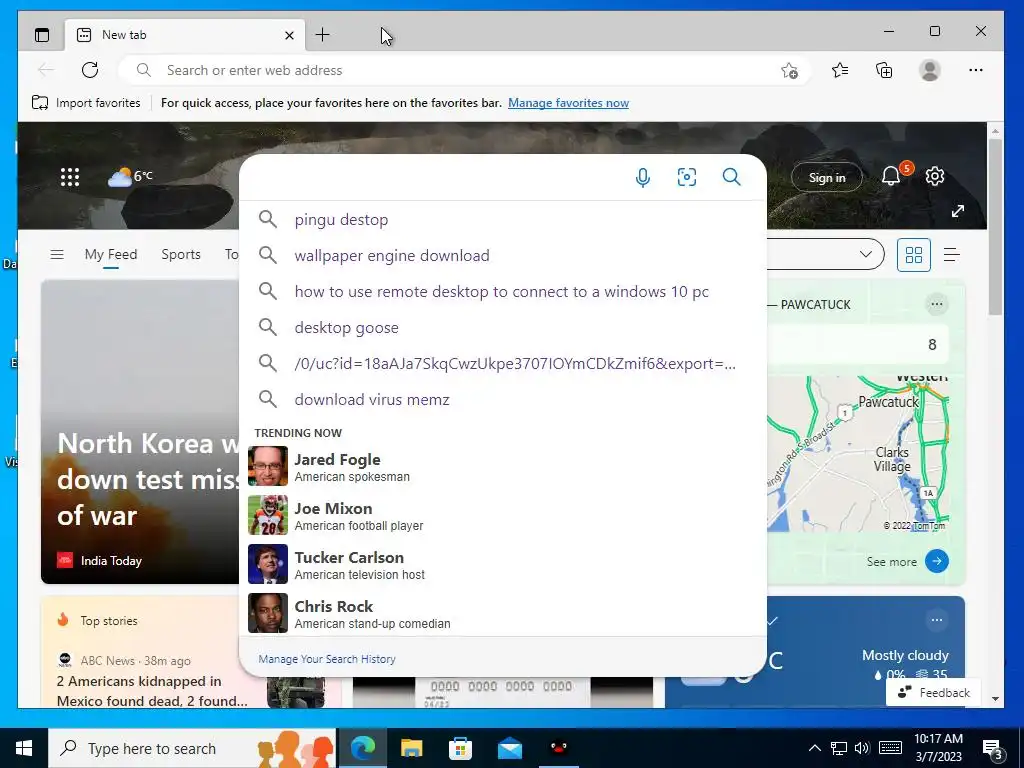The image size is (1024, 768).
Task: Open weather card more options
Action: [x=936, y=620]
